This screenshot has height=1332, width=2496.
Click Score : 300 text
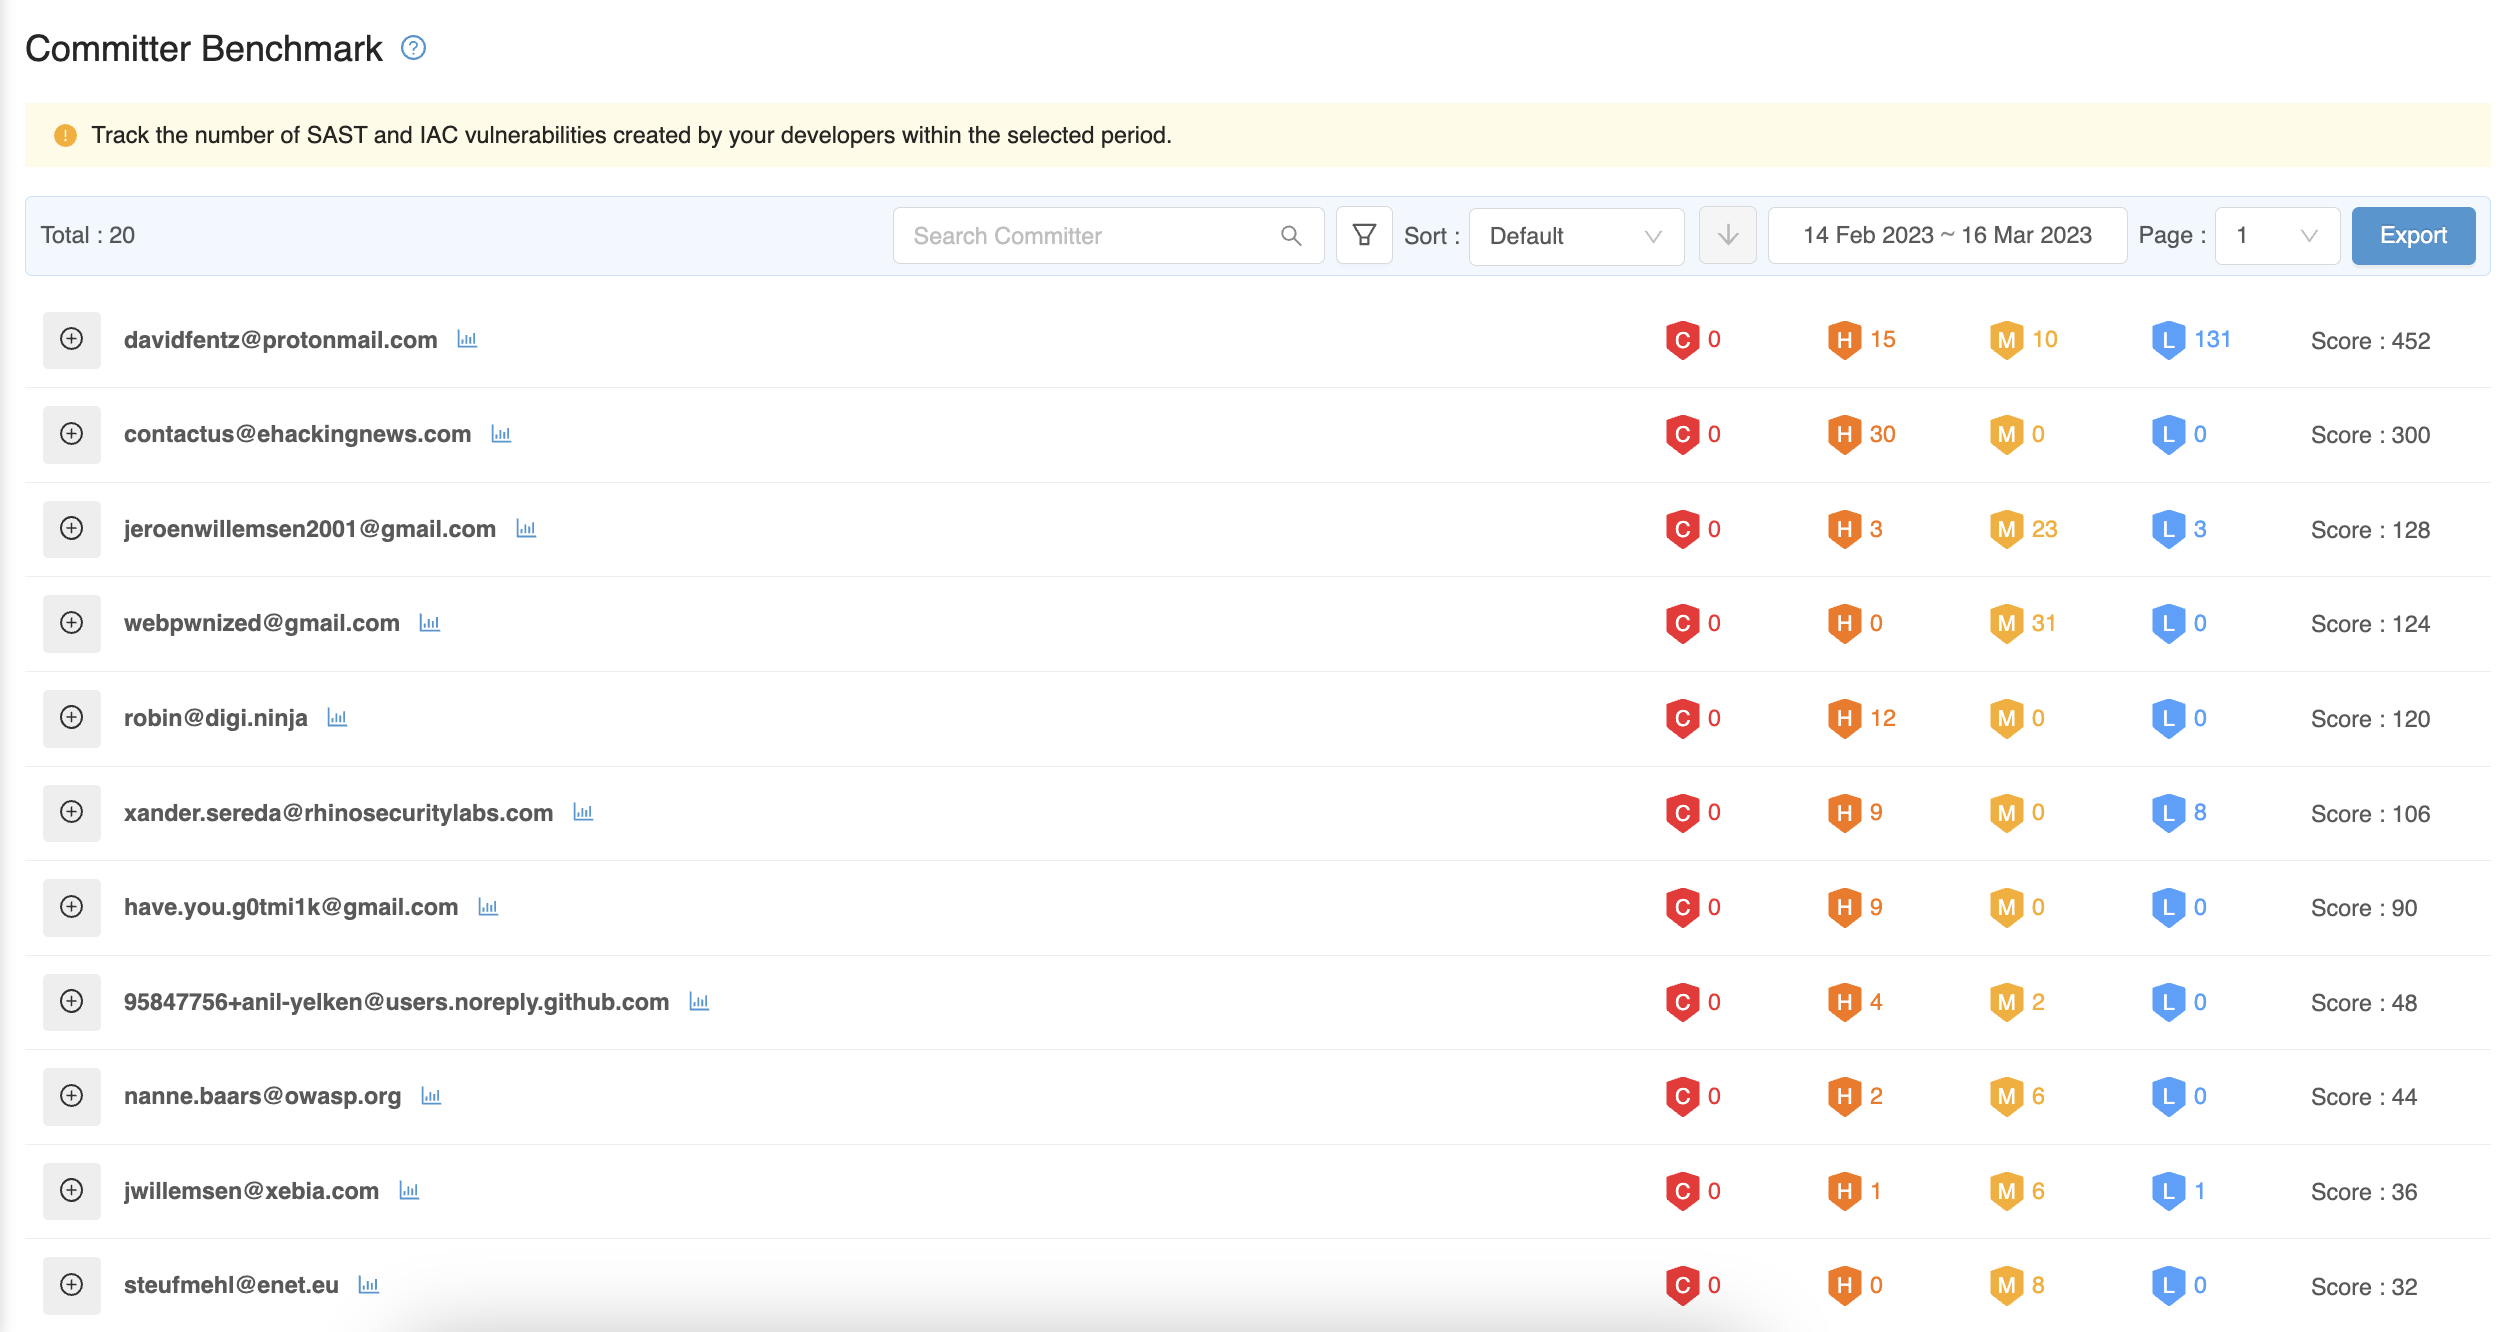point(2370,435)
